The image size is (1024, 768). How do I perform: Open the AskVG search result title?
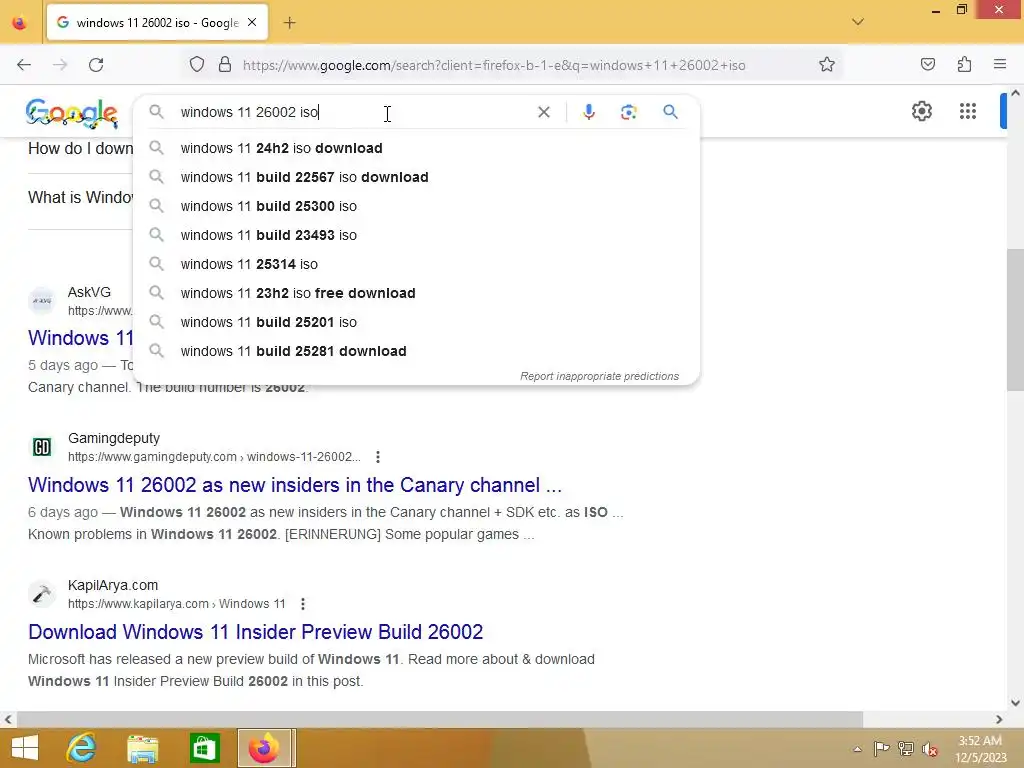[x=80, y=338]
